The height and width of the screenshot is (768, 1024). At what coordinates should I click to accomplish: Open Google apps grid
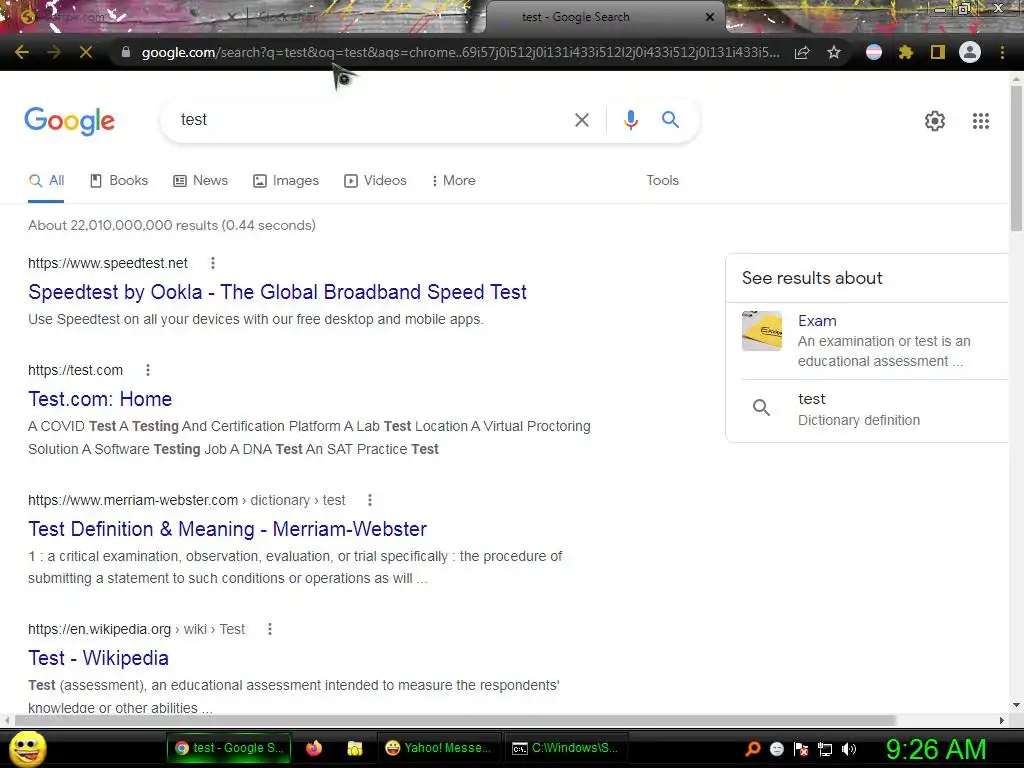tap(981, 121)
